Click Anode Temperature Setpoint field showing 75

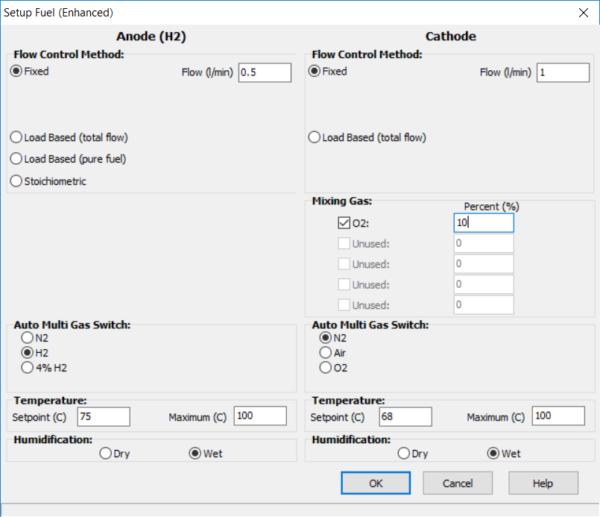(x=104, y=416)
